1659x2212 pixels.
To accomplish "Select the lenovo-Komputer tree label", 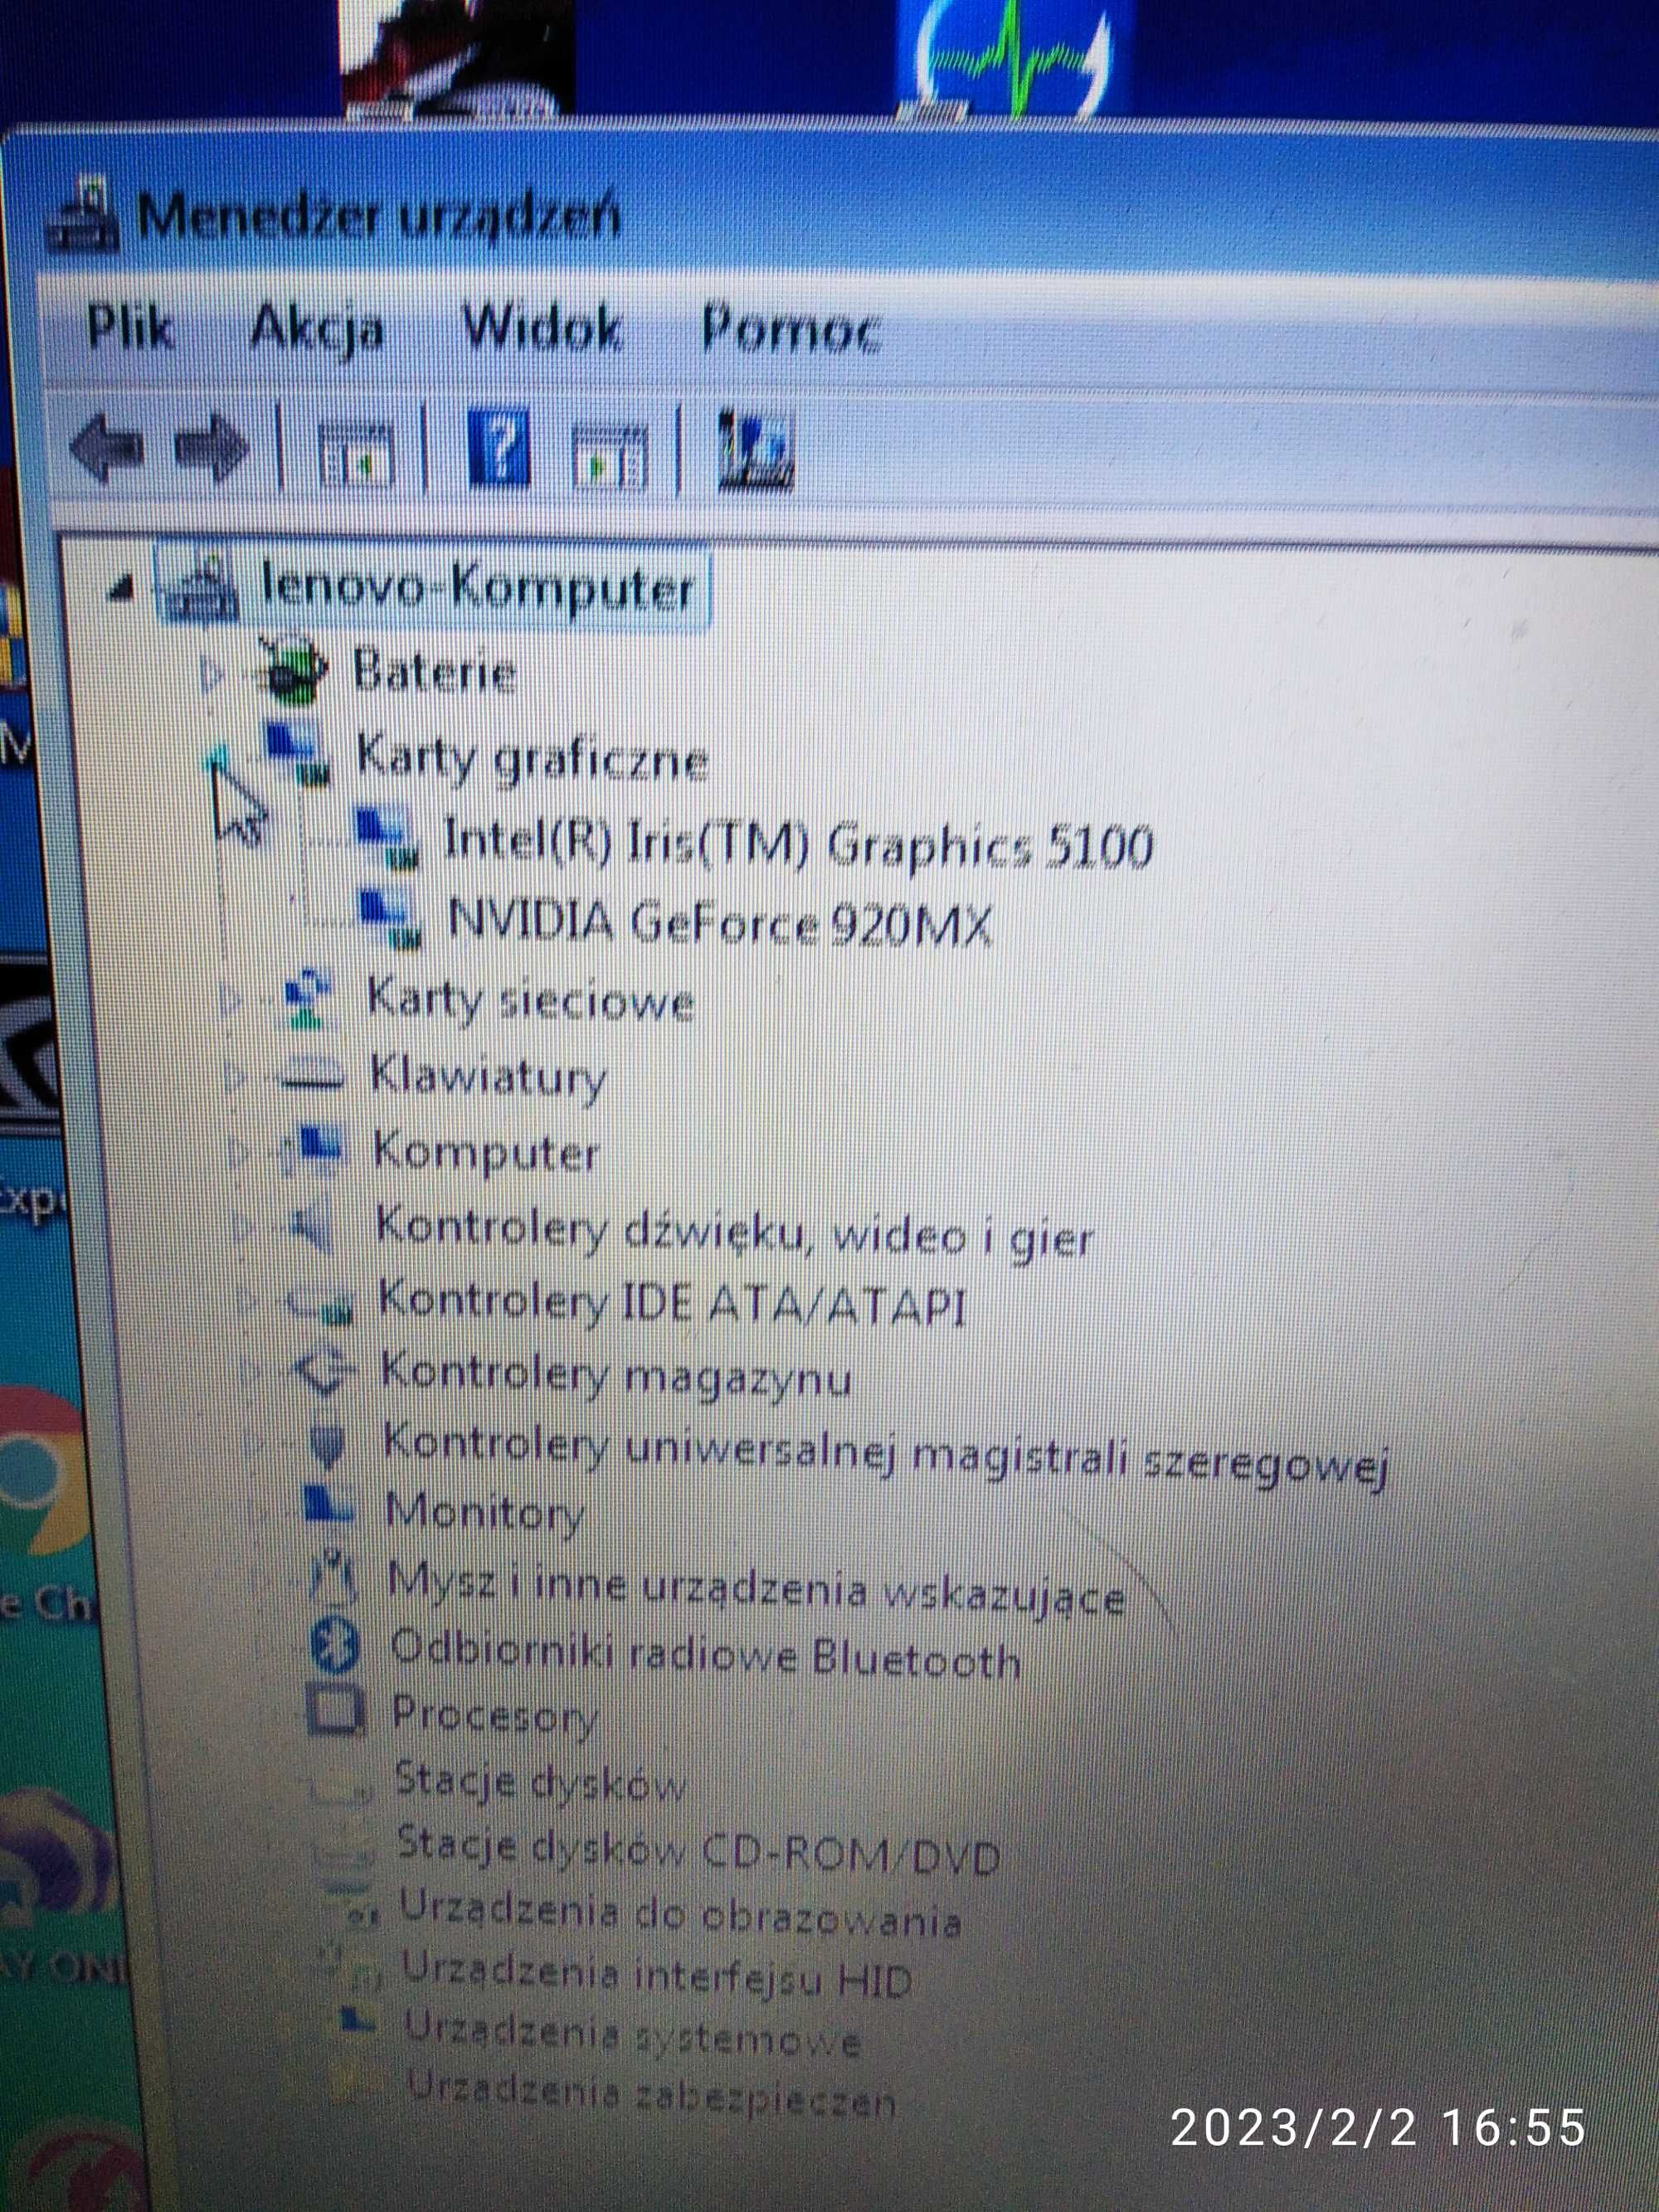I will (x=476, y=587).
